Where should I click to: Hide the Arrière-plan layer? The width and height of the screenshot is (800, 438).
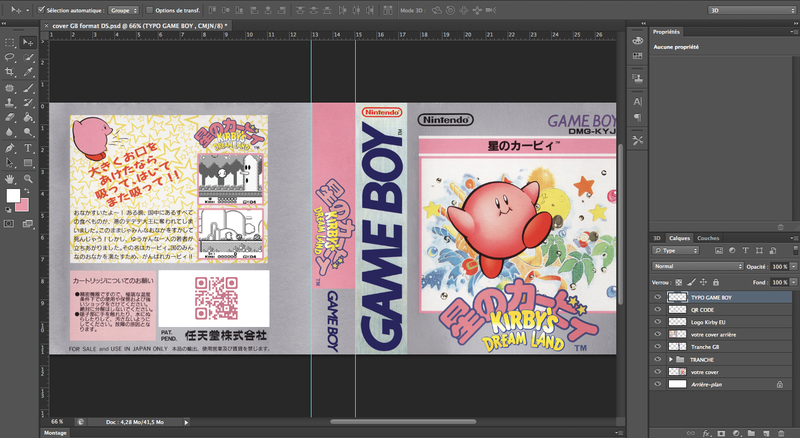coord(657,384)
